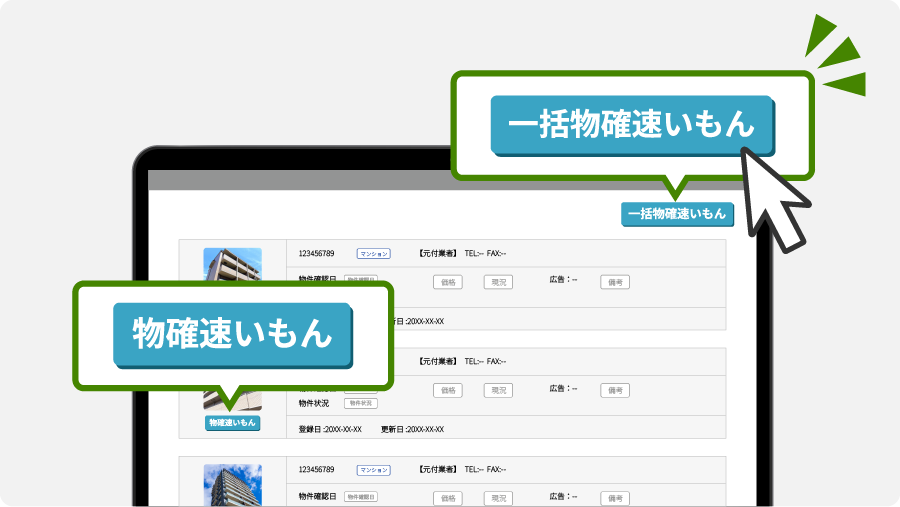900x507 pixels.
Task: Open the third listing's high-rise tower photo
Action: click(x=232, y=485)
